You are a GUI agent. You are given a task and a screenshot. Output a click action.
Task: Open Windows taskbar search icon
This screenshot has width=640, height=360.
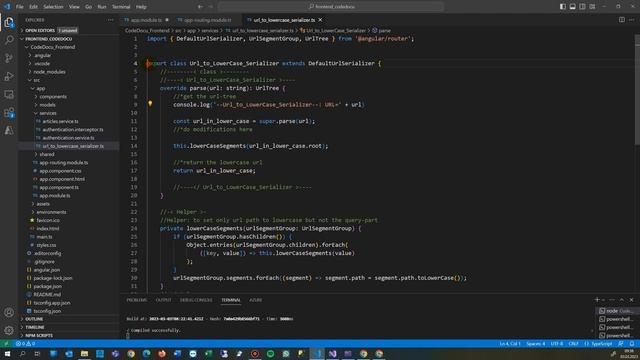[22, 353]
